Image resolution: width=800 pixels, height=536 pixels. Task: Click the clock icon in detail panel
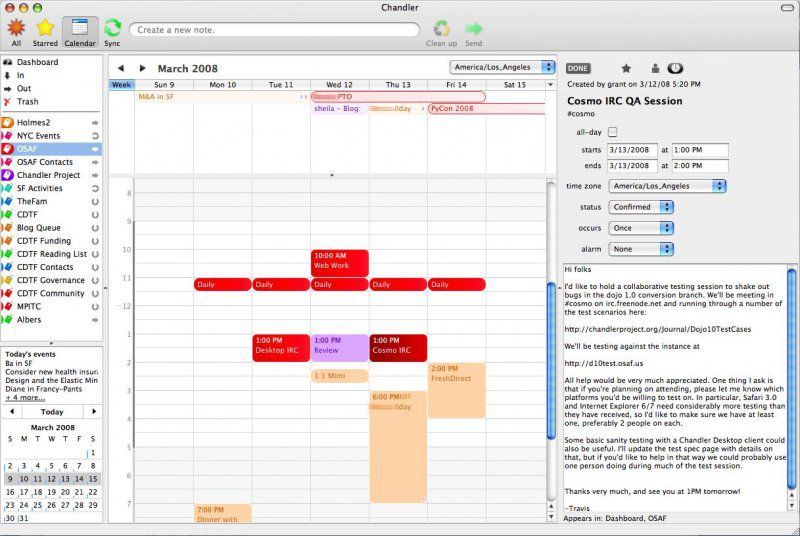[x=675, y=68]
